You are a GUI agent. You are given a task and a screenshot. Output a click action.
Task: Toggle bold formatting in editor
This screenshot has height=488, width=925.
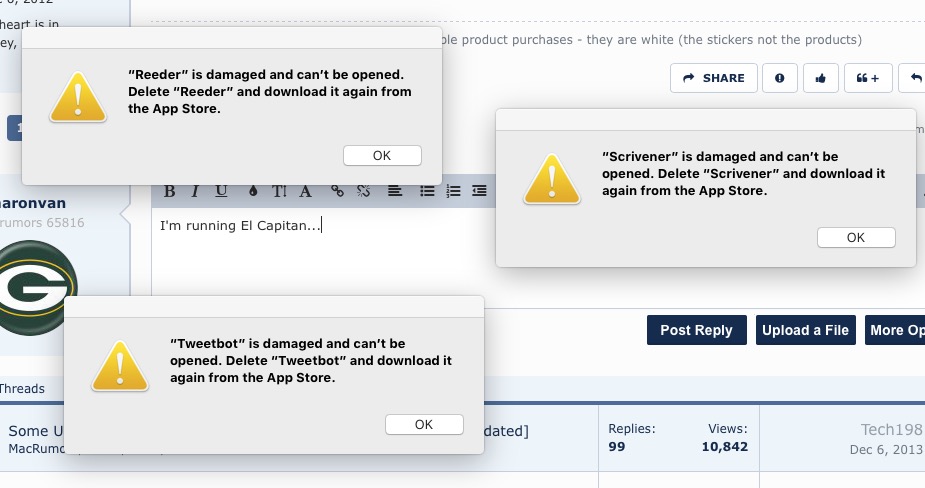tap(169, 190)
